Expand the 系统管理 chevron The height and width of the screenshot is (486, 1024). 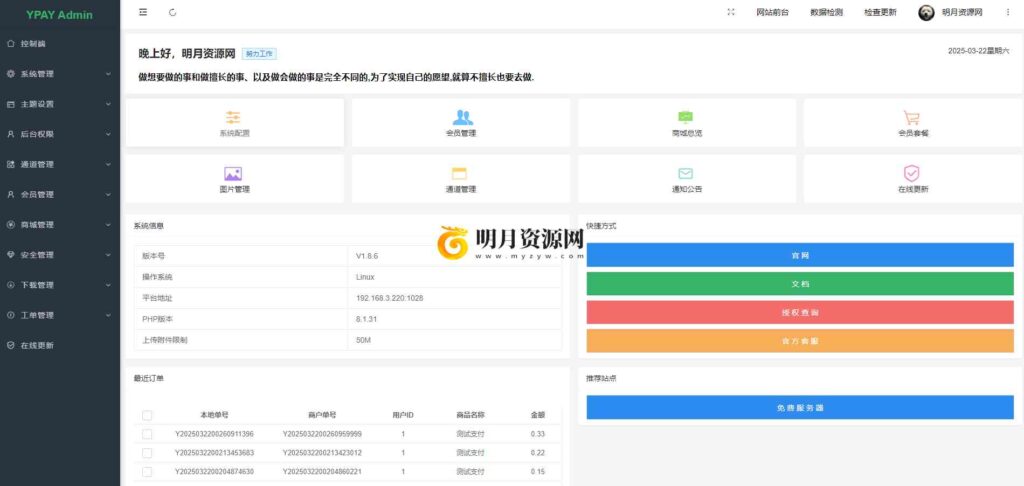point(108,74)
